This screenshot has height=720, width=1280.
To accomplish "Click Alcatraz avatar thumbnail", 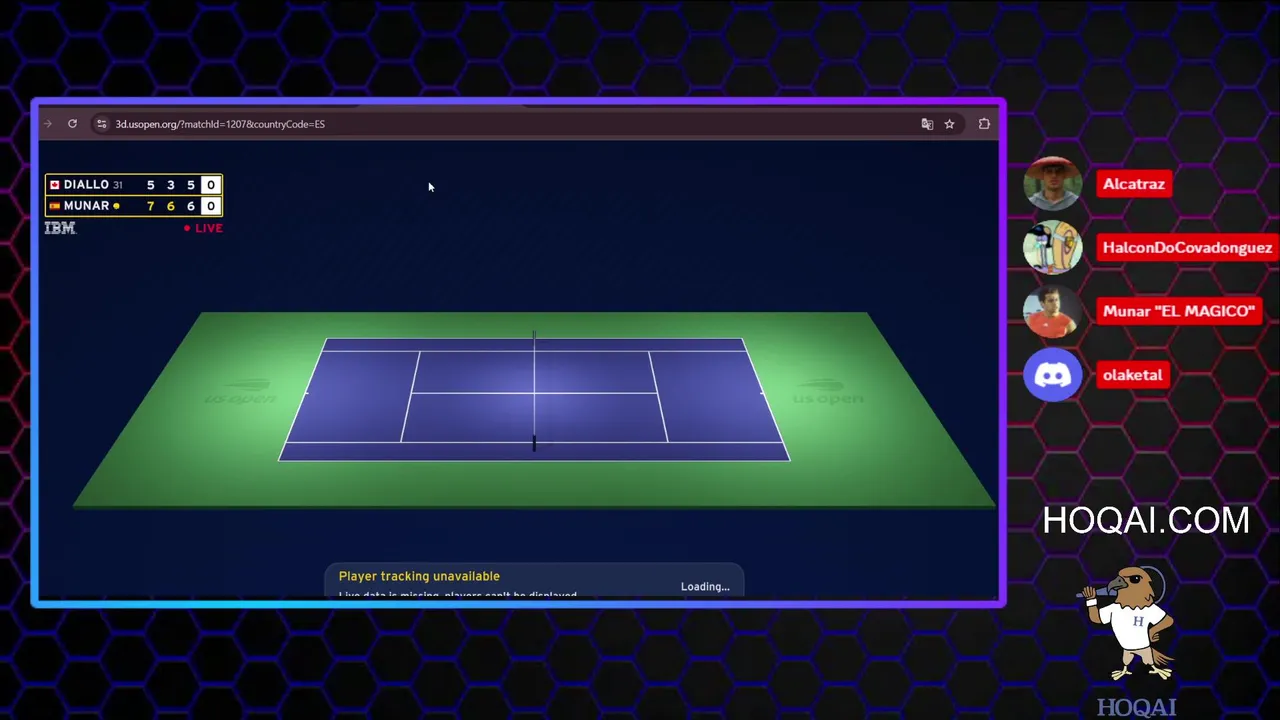I will pos(1052,184).
